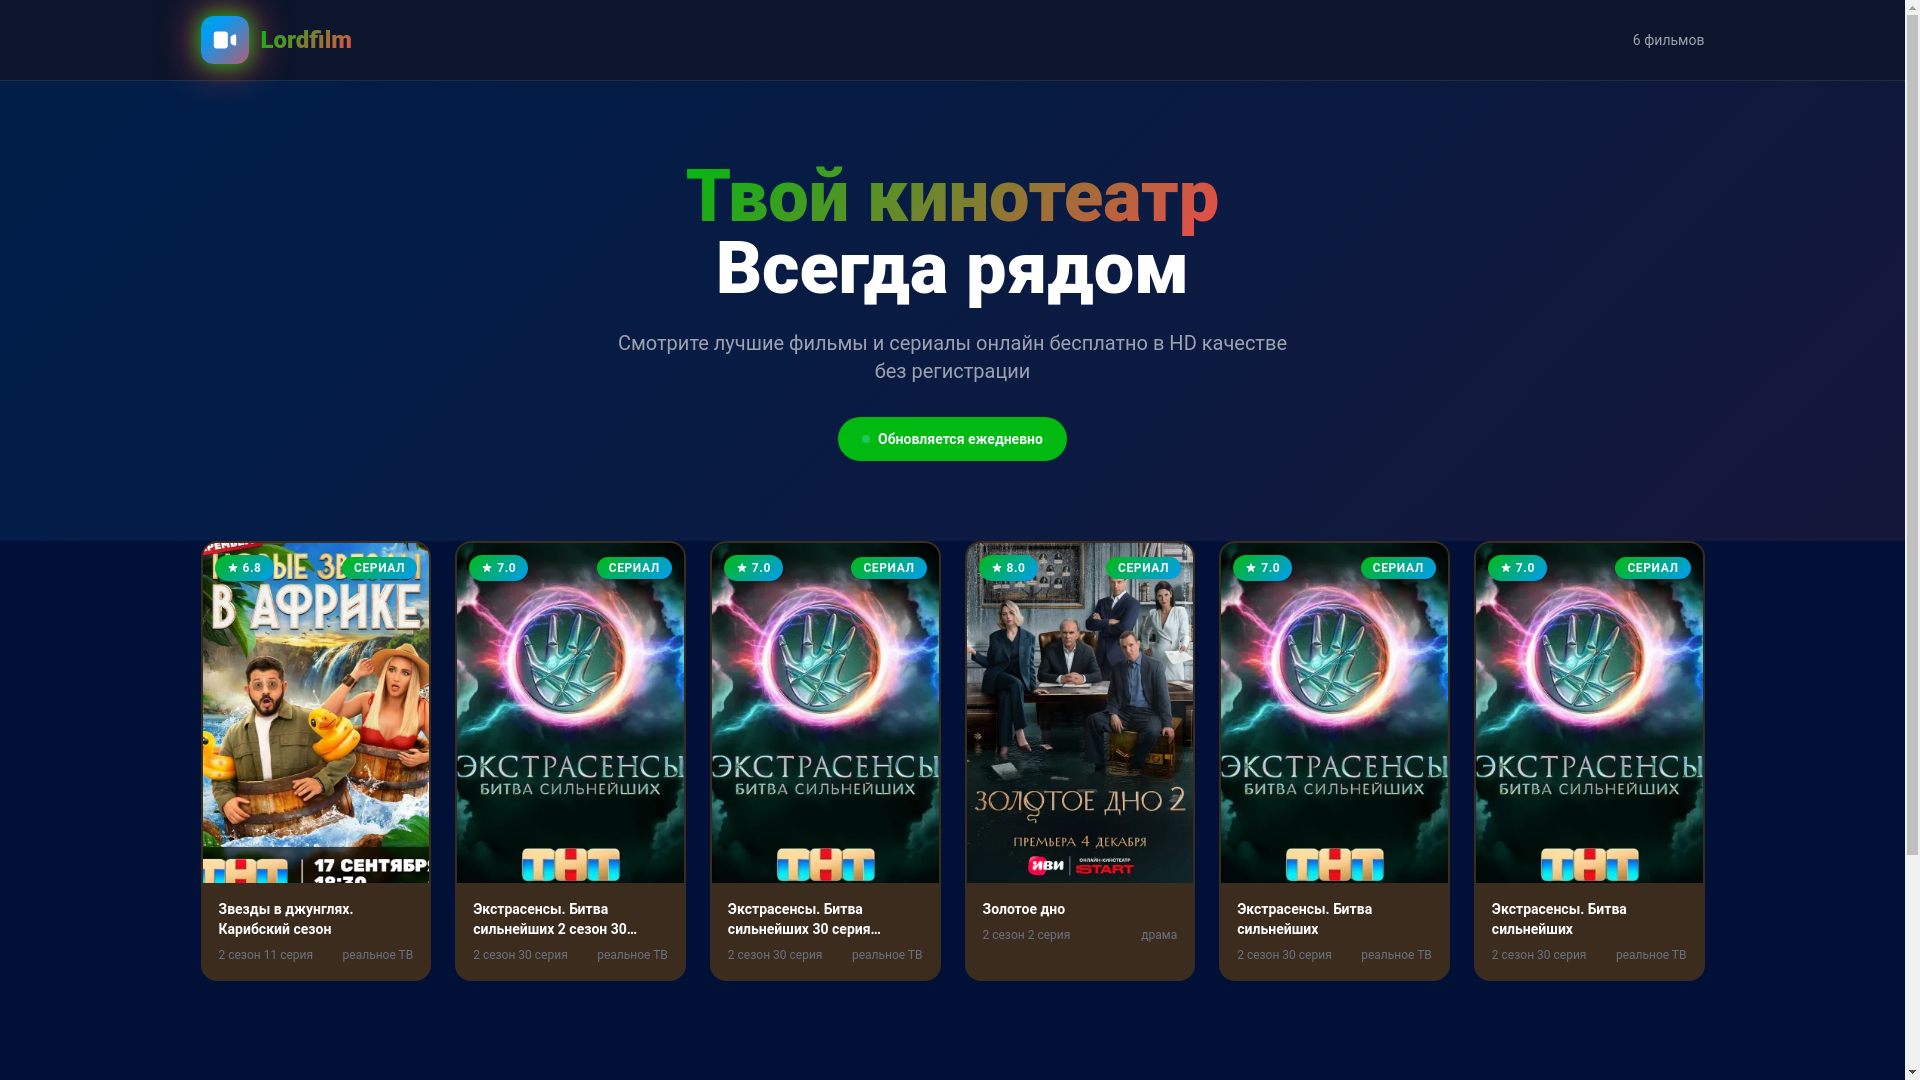The height and width of the screenshot is (1080, 1920).
Task: Click the СЕРИАЛ tag on the fifth card
Action: coord(1398,568)
